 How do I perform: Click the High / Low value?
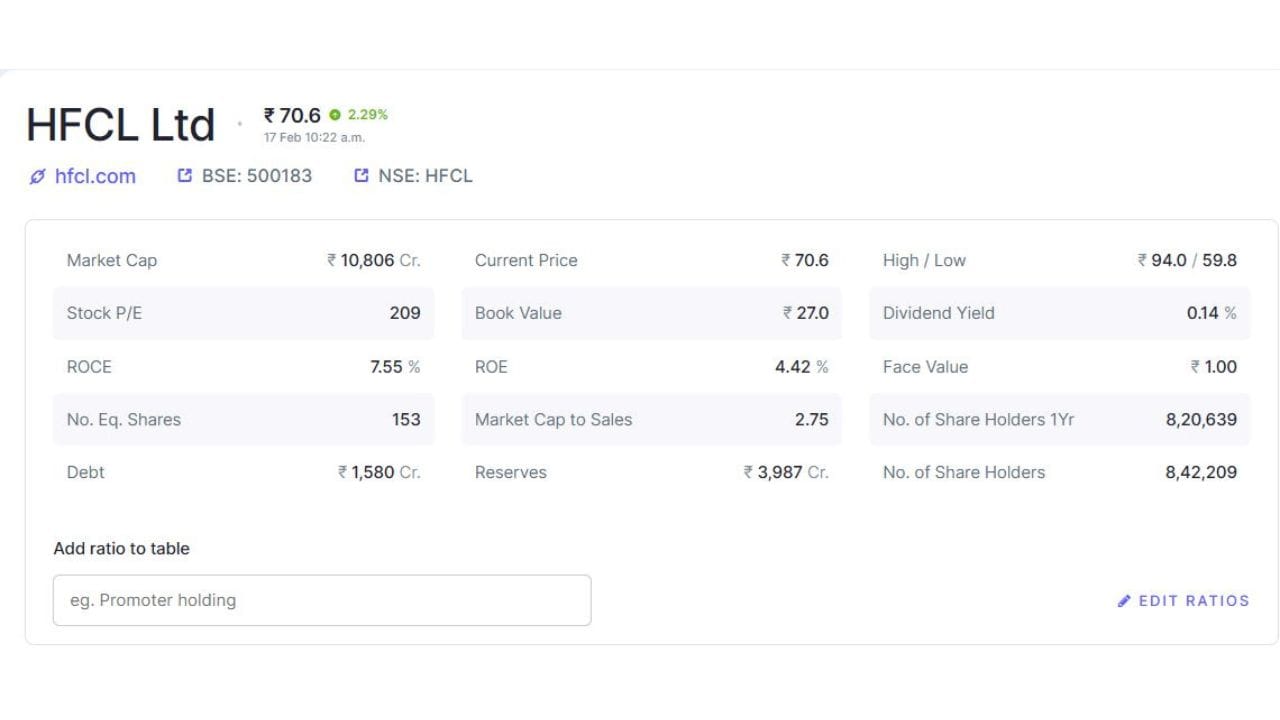(x=1187, y=260)
